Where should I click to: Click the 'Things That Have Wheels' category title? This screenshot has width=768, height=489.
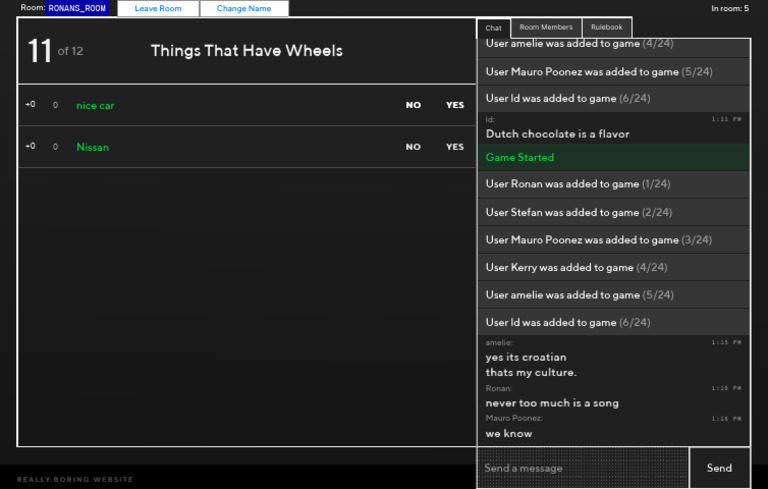click(x=246, y=51)
